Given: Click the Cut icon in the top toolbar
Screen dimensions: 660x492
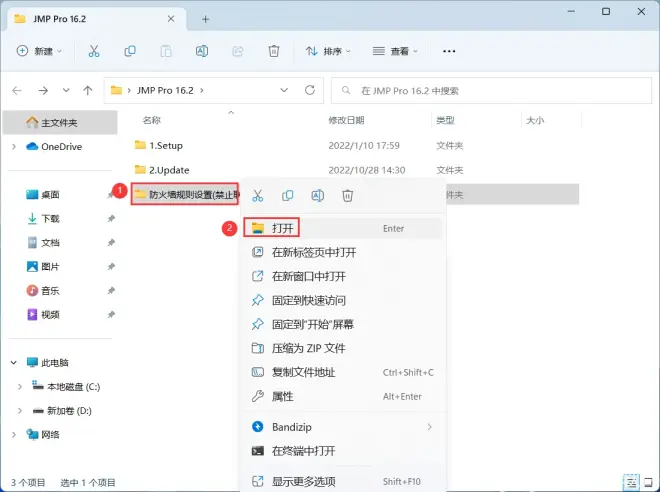Looking at the screenshot, I should [94, 51].
